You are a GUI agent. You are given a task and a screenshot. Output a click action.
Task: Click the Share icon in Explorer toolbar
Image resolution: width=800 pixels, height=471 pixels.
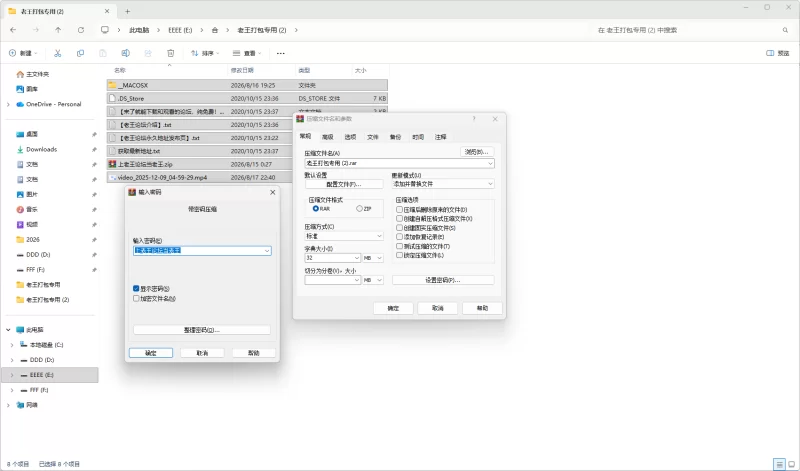click(x=148, y=53)
